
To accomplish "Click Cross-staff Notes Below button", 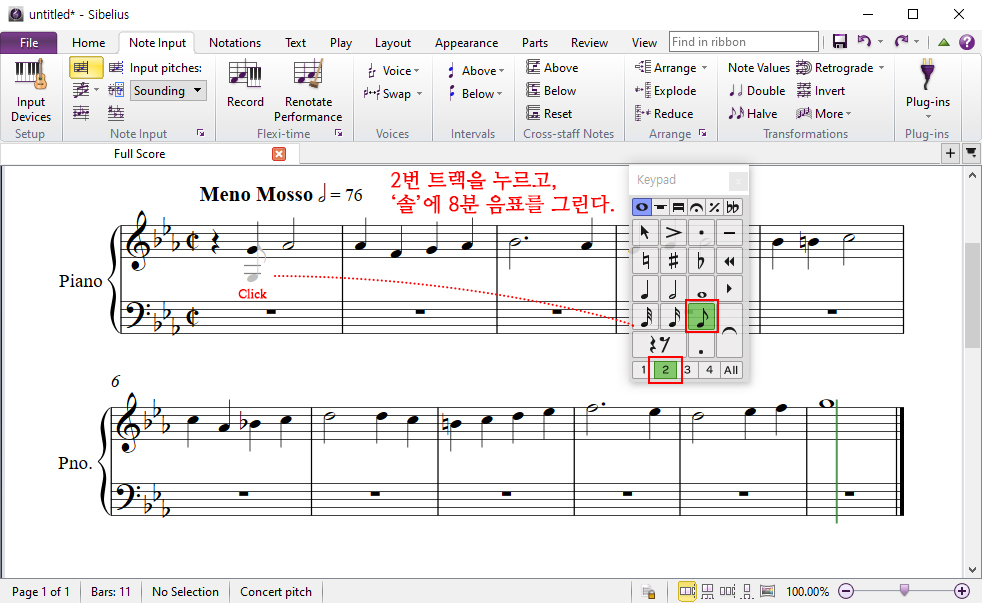I will coord(551,91).
